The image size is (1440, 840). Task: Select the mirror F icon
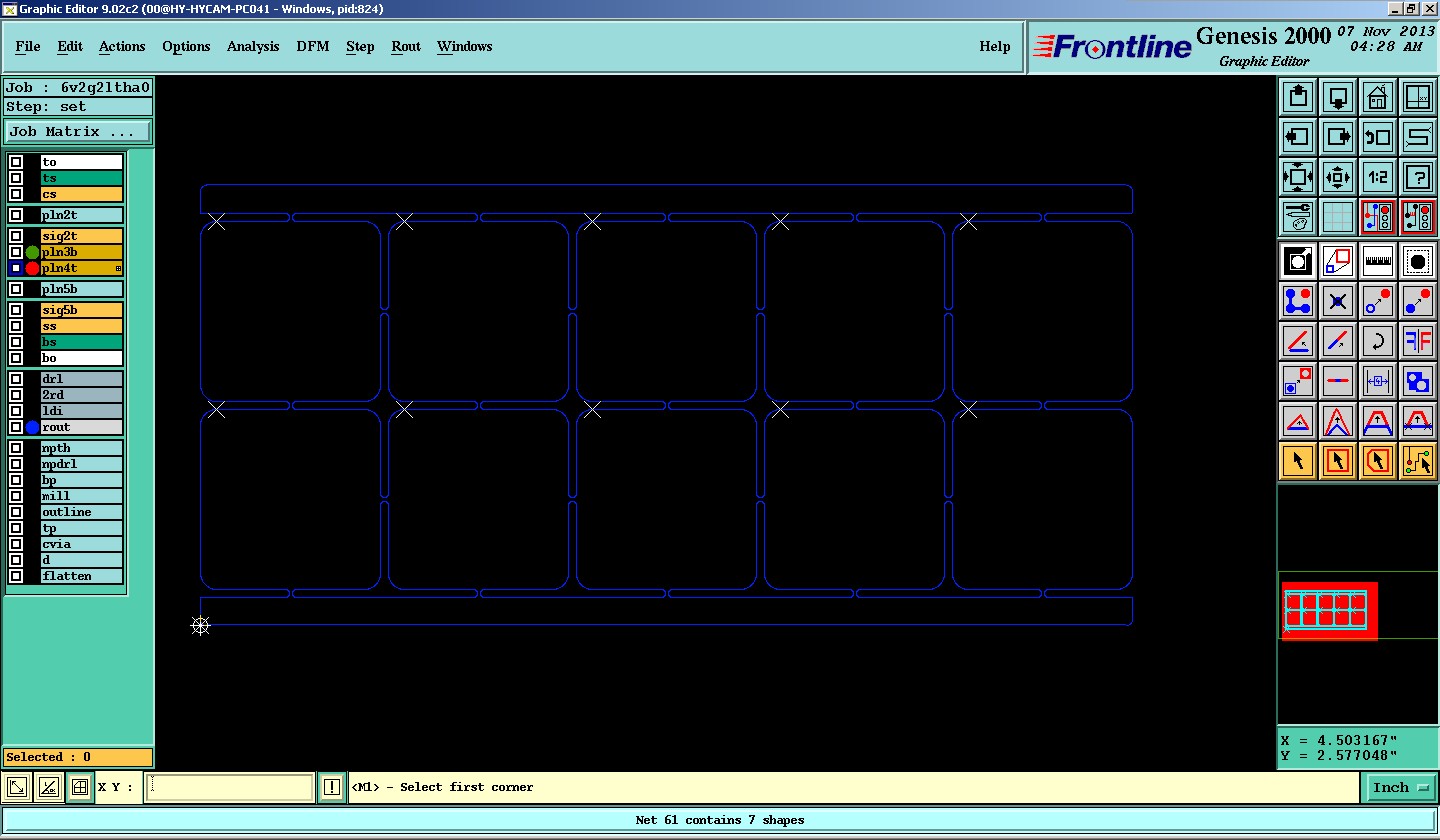1418,341
